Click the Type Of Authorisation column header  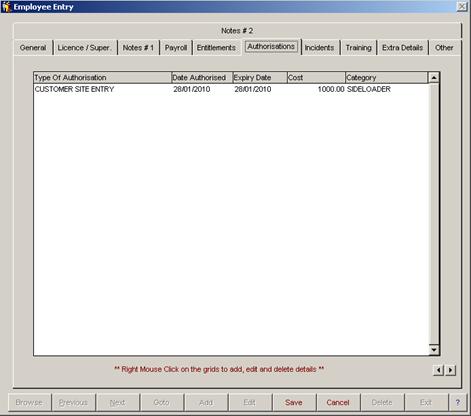[x=102, y=78]
